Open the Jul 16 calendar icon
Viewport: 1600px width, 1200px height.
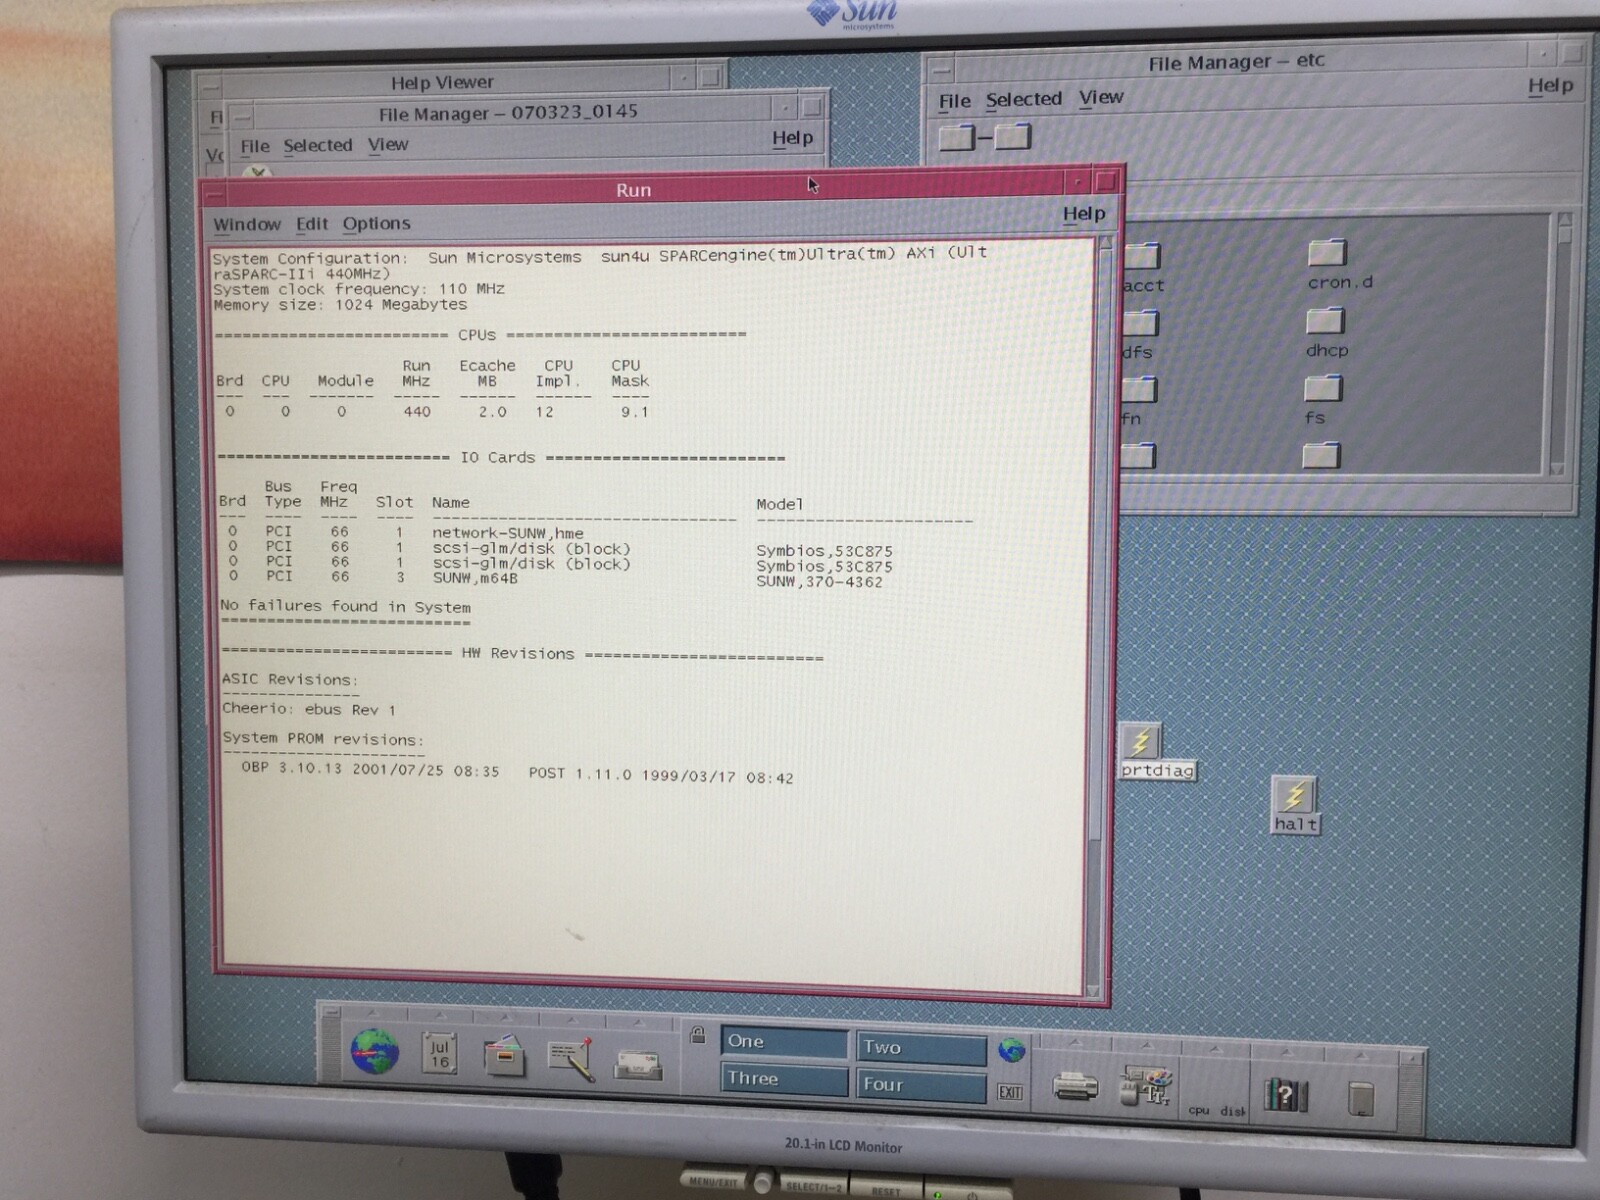coord(439,1054)
